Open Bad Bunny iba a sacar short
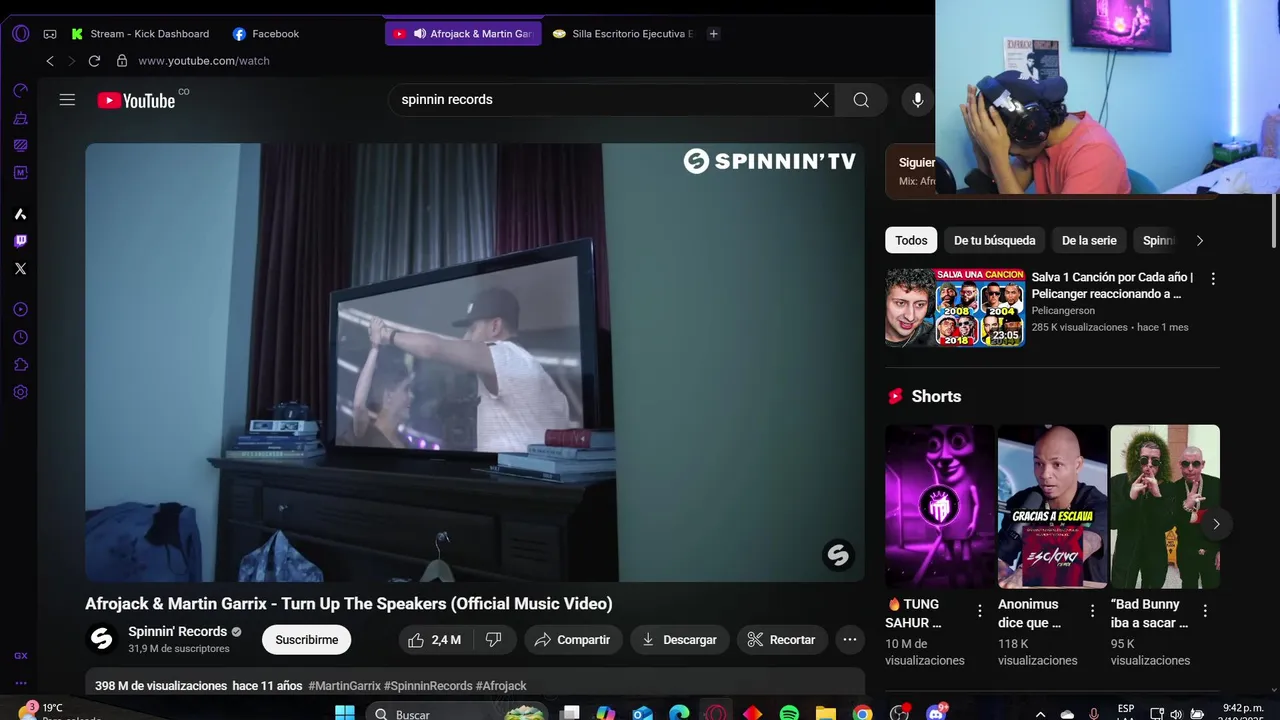Screen dimensions: 1280x720 click(1165, 506)
